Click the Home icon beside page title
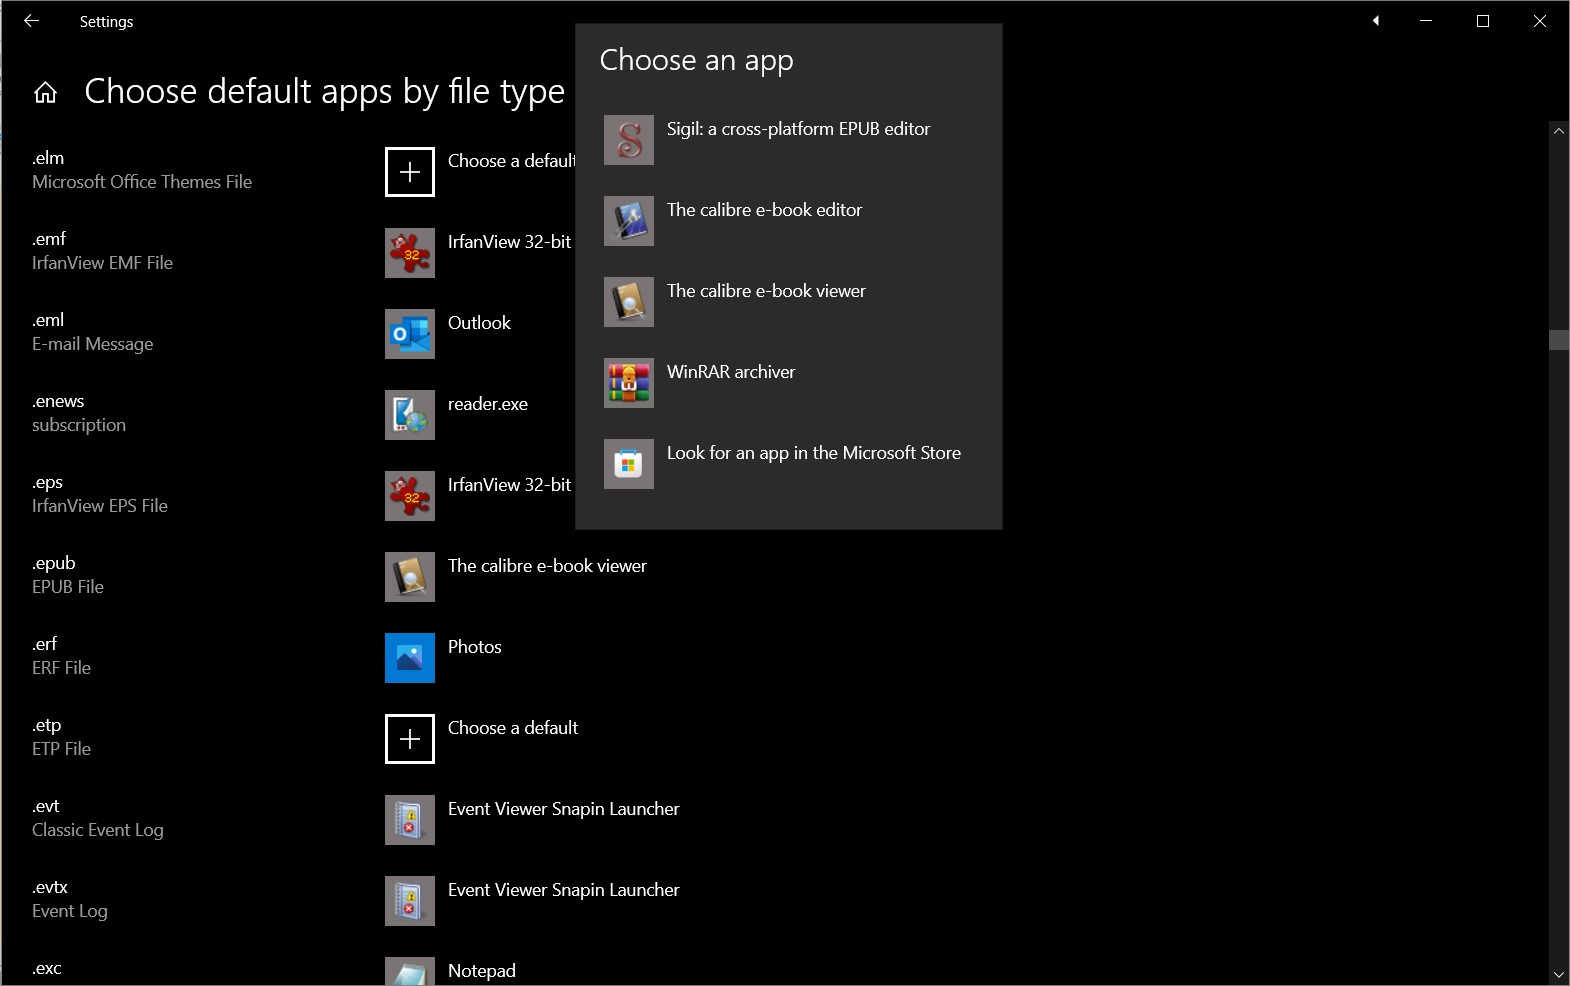 (46, 93)
